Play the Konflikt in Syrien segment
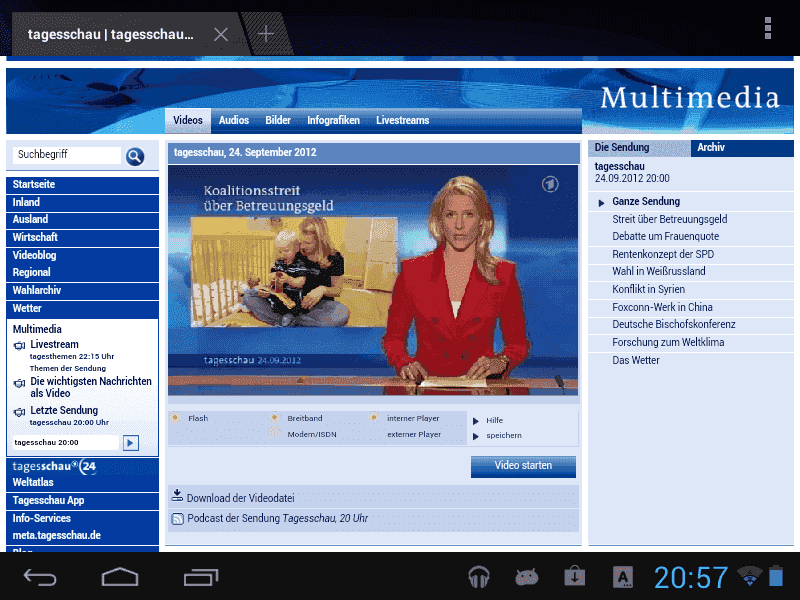800x600 pixels. (x=648, y=289)
